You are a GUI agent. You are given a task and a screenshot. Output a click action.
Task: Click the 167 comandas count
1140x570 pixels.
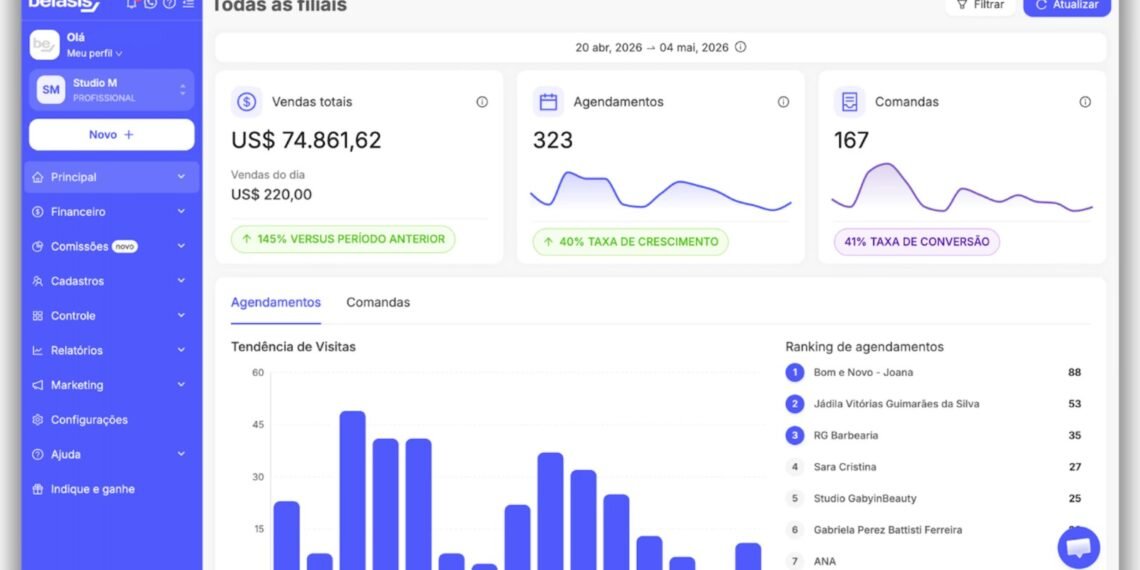851,140
